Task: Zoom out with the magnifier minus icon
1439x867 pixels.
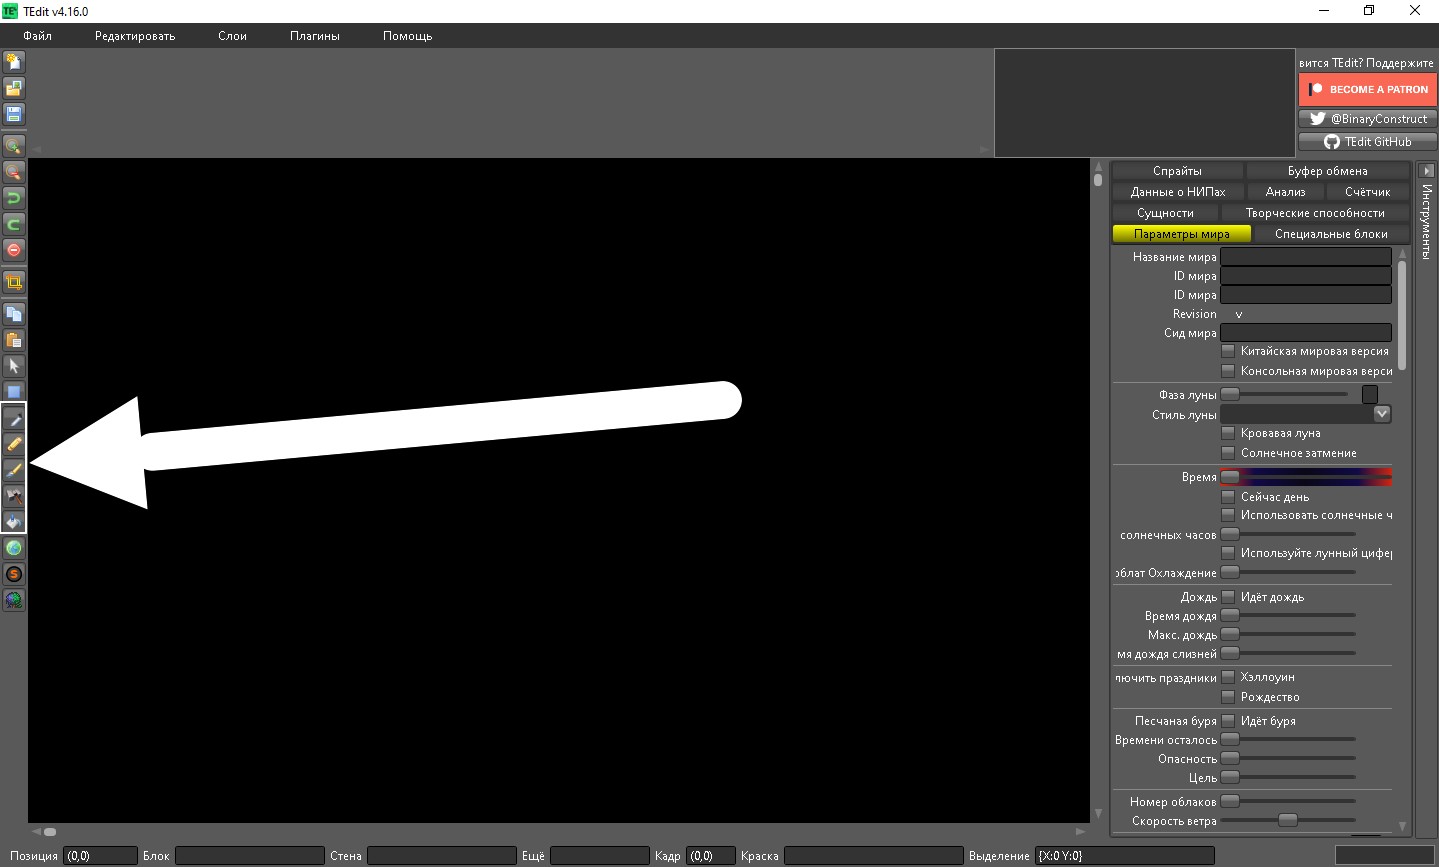Action: (14, 172)
